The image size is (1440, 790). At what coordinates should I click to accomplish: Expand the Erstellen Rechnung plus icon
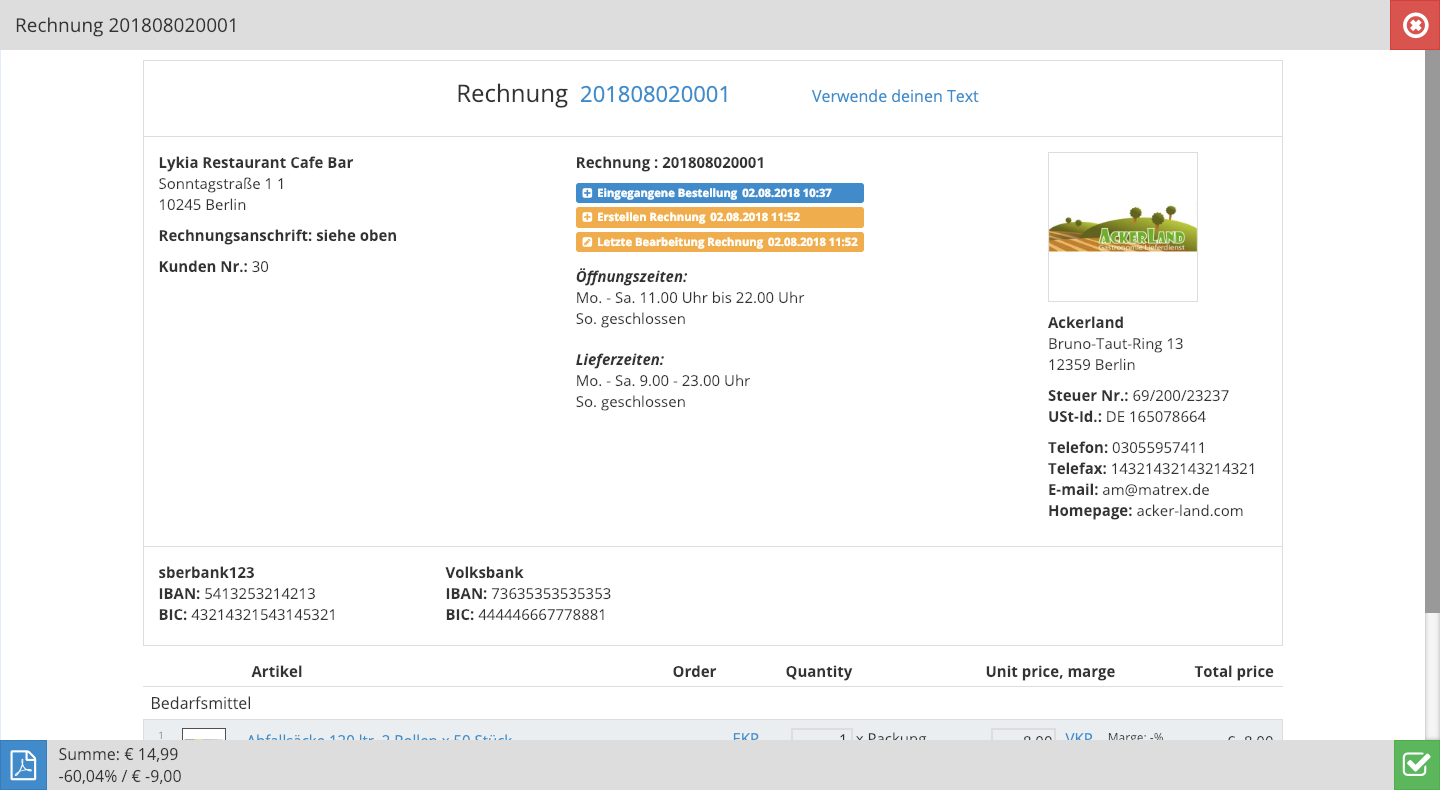pyautogui.click(x=587, y=217)
